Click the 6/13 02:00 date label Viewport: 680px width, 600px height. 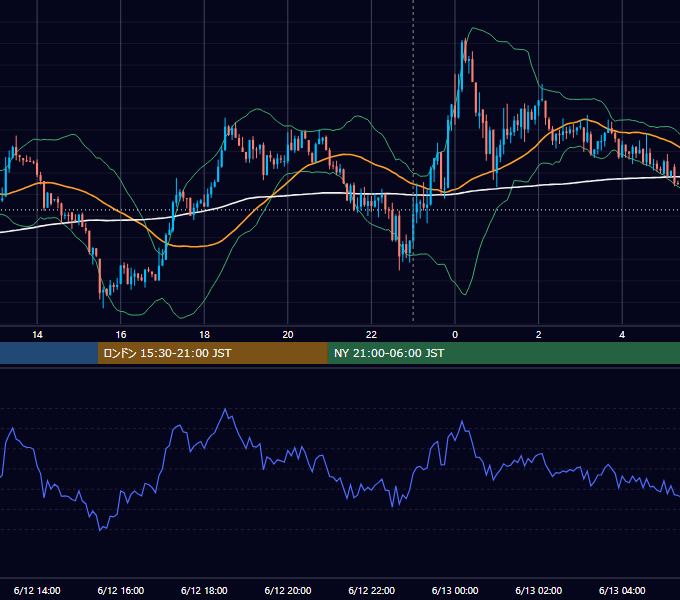[539, 590]
